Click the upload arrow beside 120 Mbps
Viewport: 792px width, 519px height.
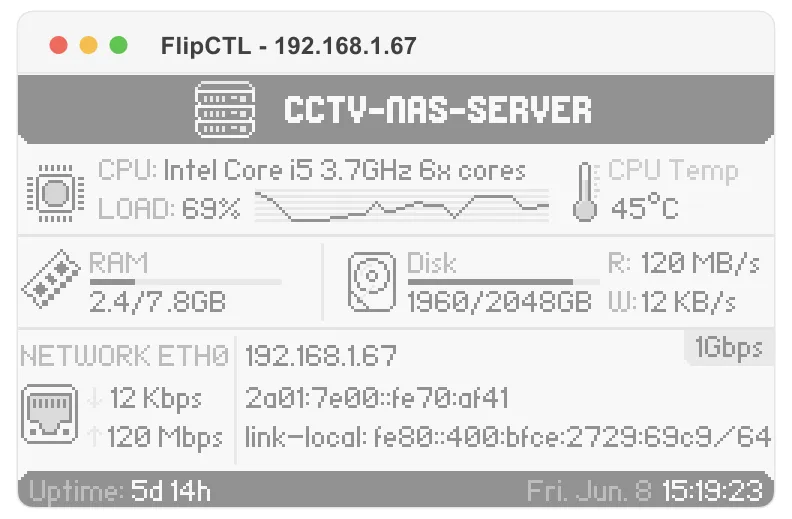(94, 436)
